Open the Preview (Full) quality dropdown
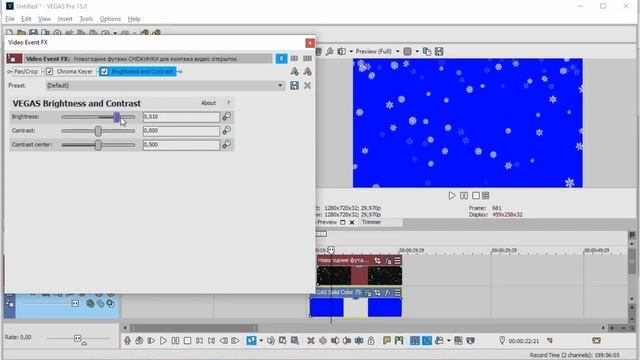The width and height of the screenshot is (640, 360). [x=377, y=51]
